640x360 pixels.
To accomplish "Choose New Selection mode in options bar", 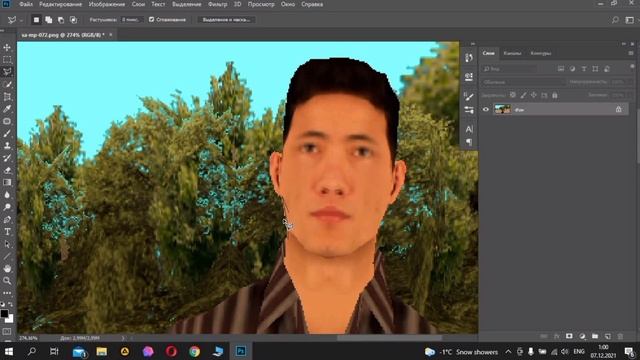I will coord(36,20).
